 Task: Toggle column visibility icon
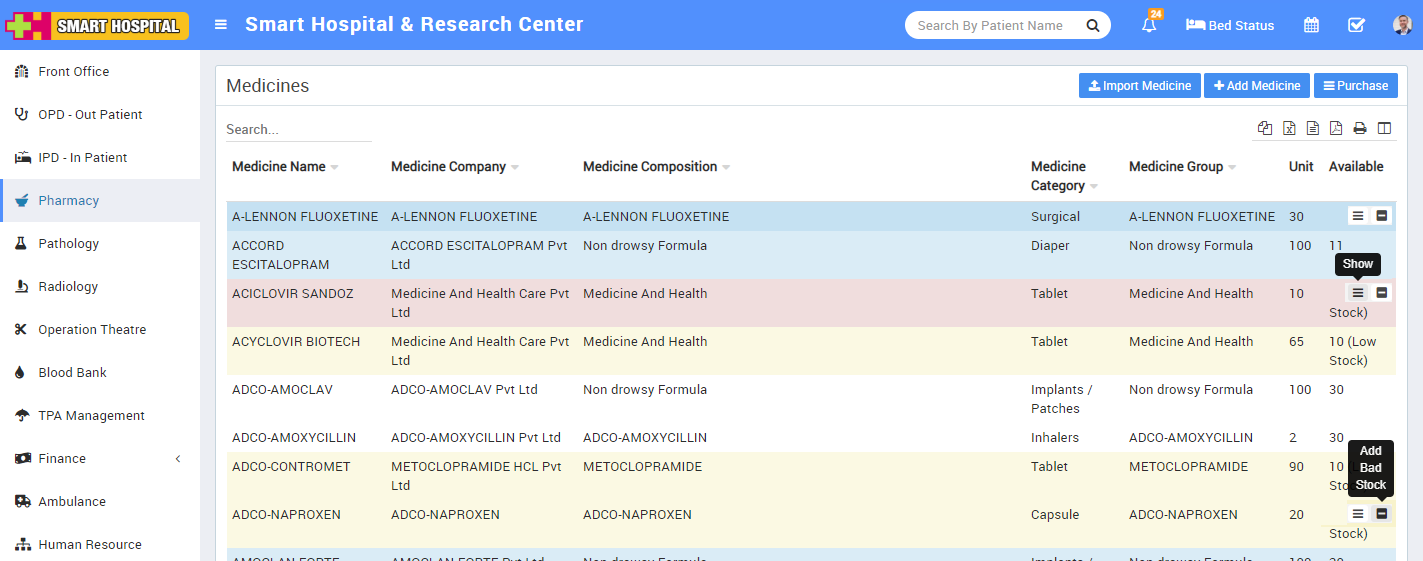pos(1384,128)
